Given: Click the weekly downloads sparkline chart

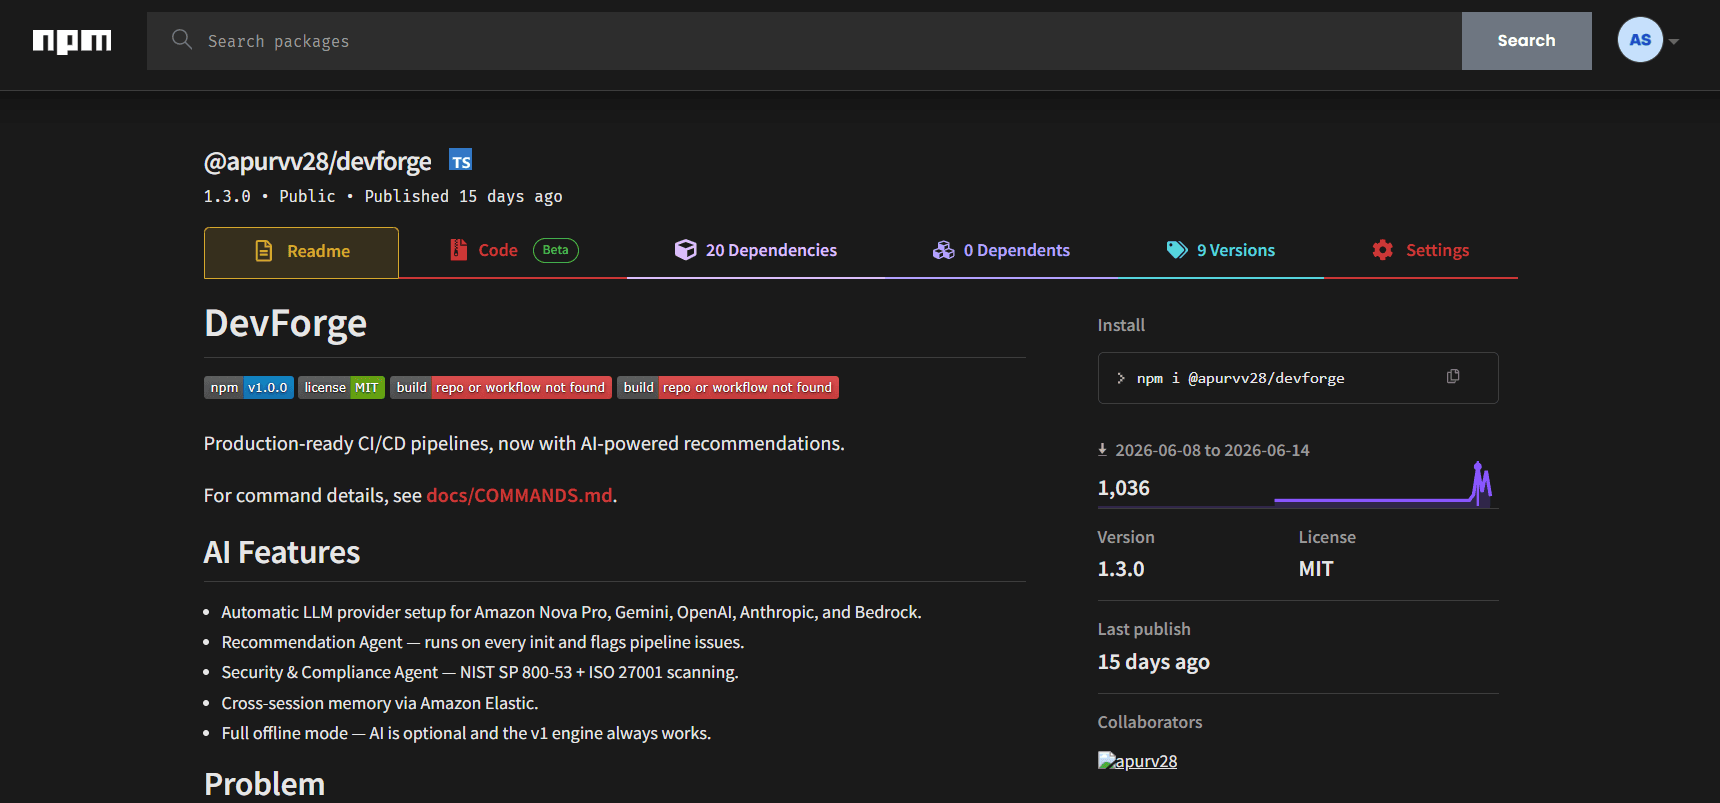Looking at the screenshot, I should coord(1384,485).
